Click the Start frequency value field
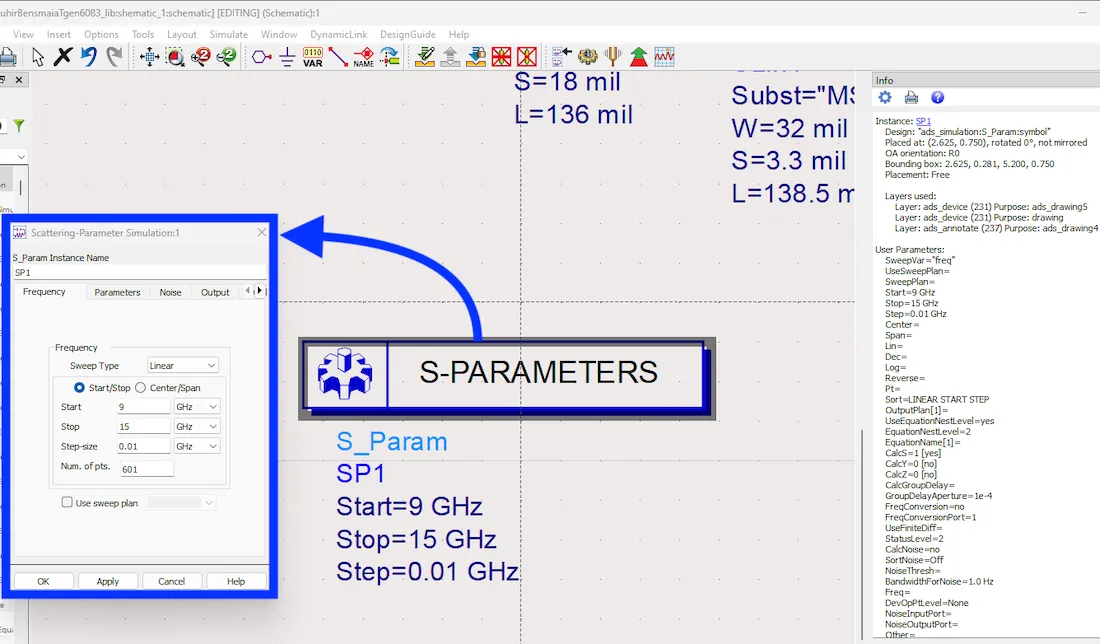The width and height of the screenshot is (1100, 644). click(144, 407)
